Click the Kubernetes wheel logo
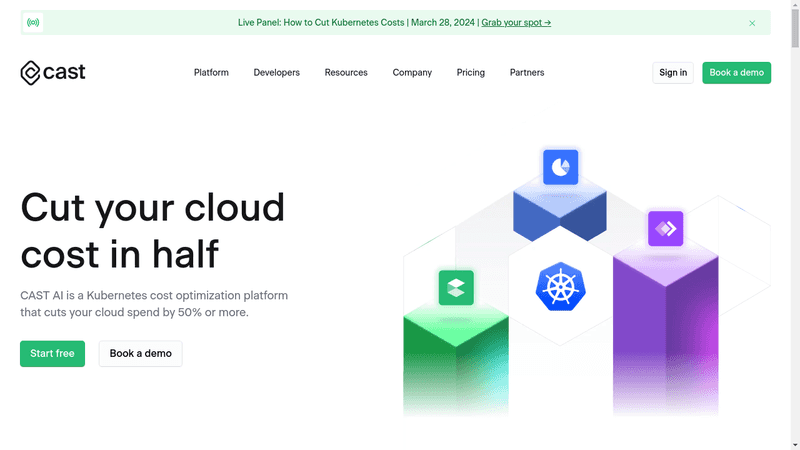800x450 pixels. [x=560, y=286]
